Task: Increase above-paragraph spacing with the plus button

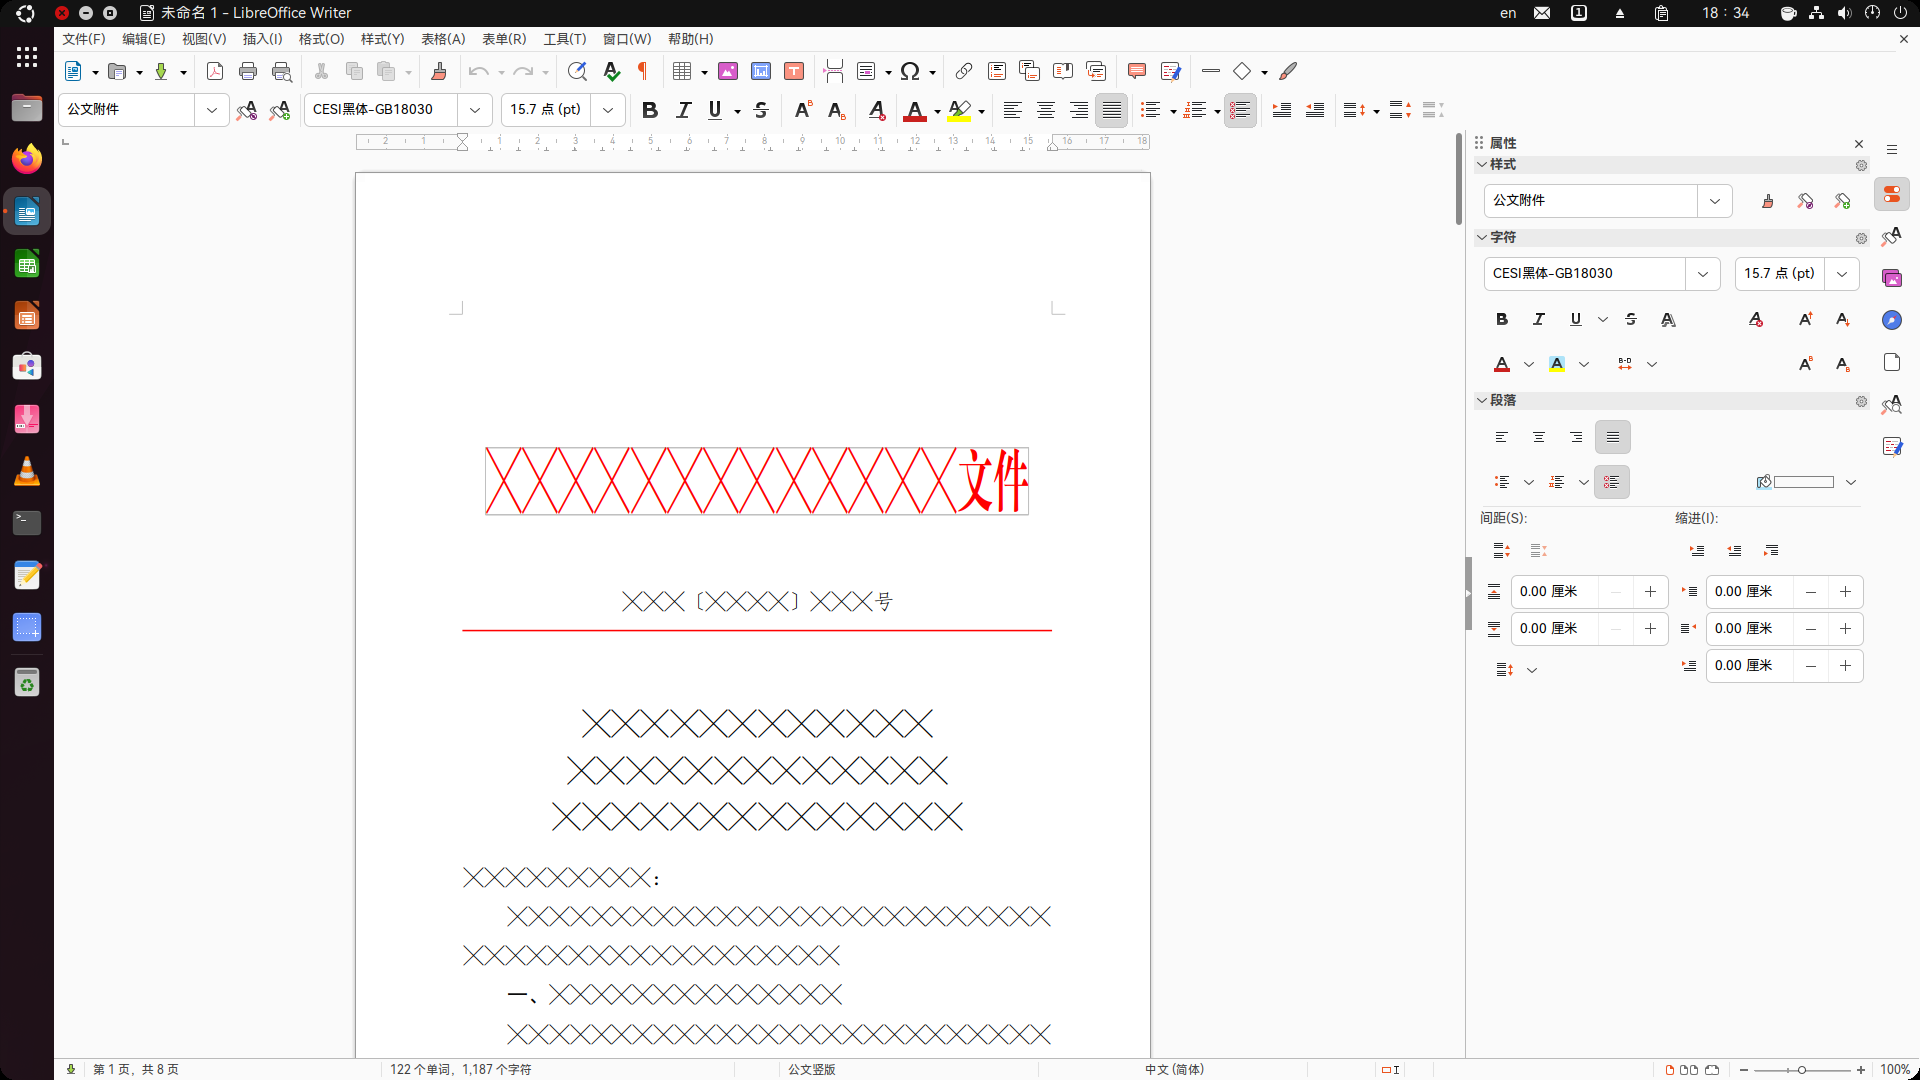Action: 1650,592
